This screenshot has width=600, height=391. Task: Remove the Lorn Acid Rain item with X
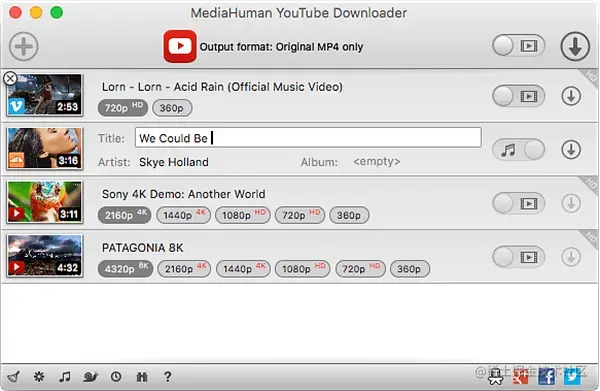point(10,78)
